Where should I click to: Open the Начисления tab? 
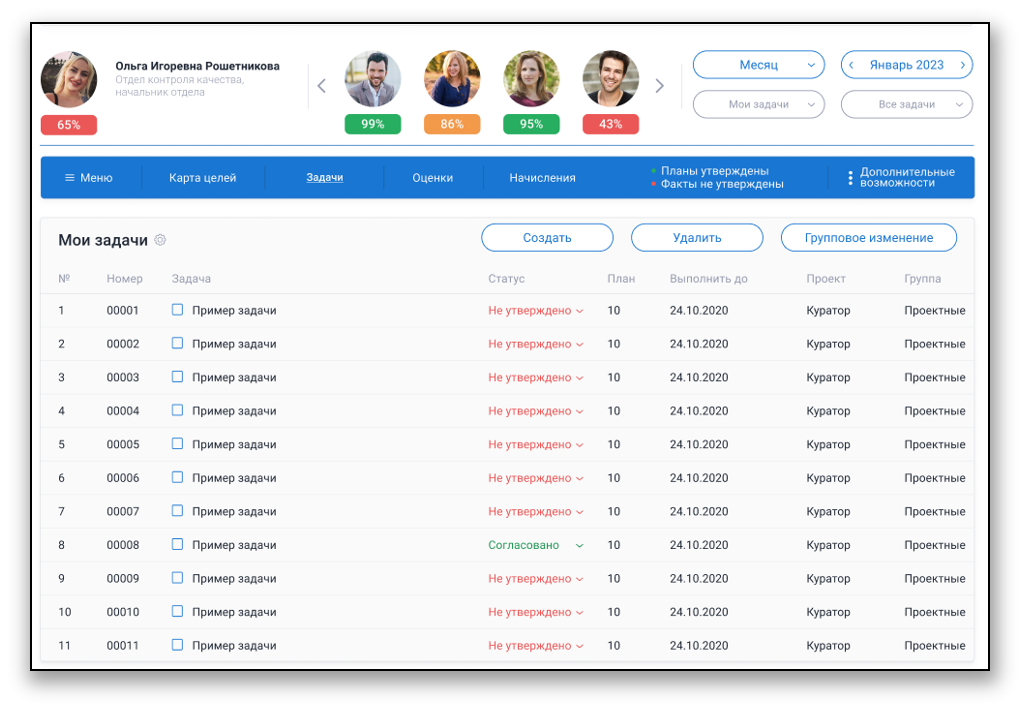(x=543, y=178)
